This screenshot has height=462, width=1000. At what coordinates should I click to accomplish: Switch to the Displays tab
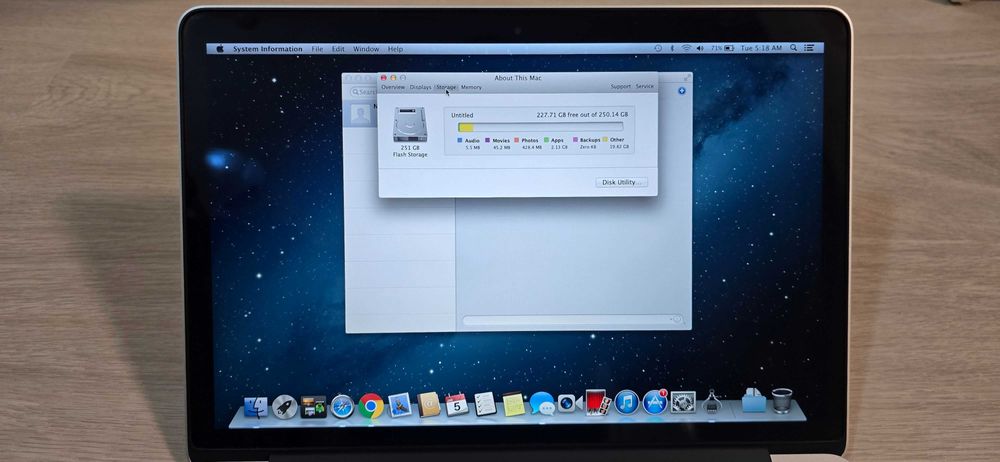pyautogui.click(x=420, y=87)
